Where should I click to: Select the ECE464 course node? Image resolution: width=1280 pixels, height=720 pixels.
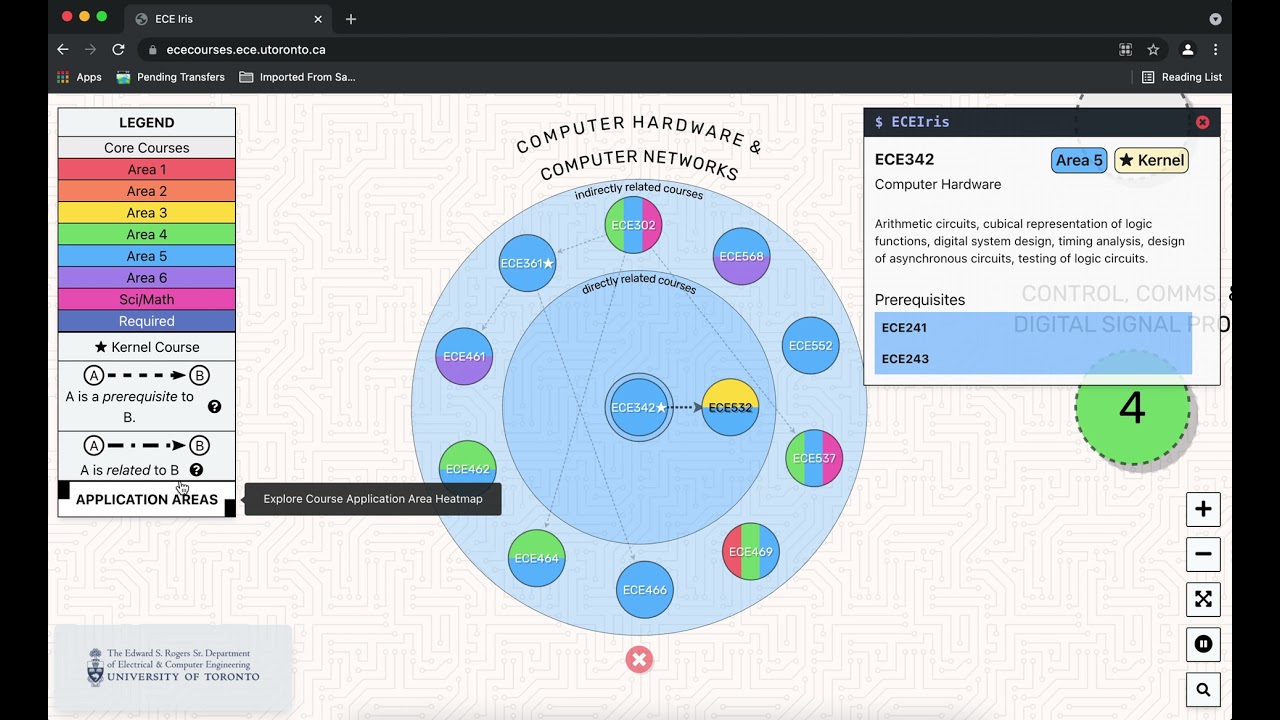537,558
